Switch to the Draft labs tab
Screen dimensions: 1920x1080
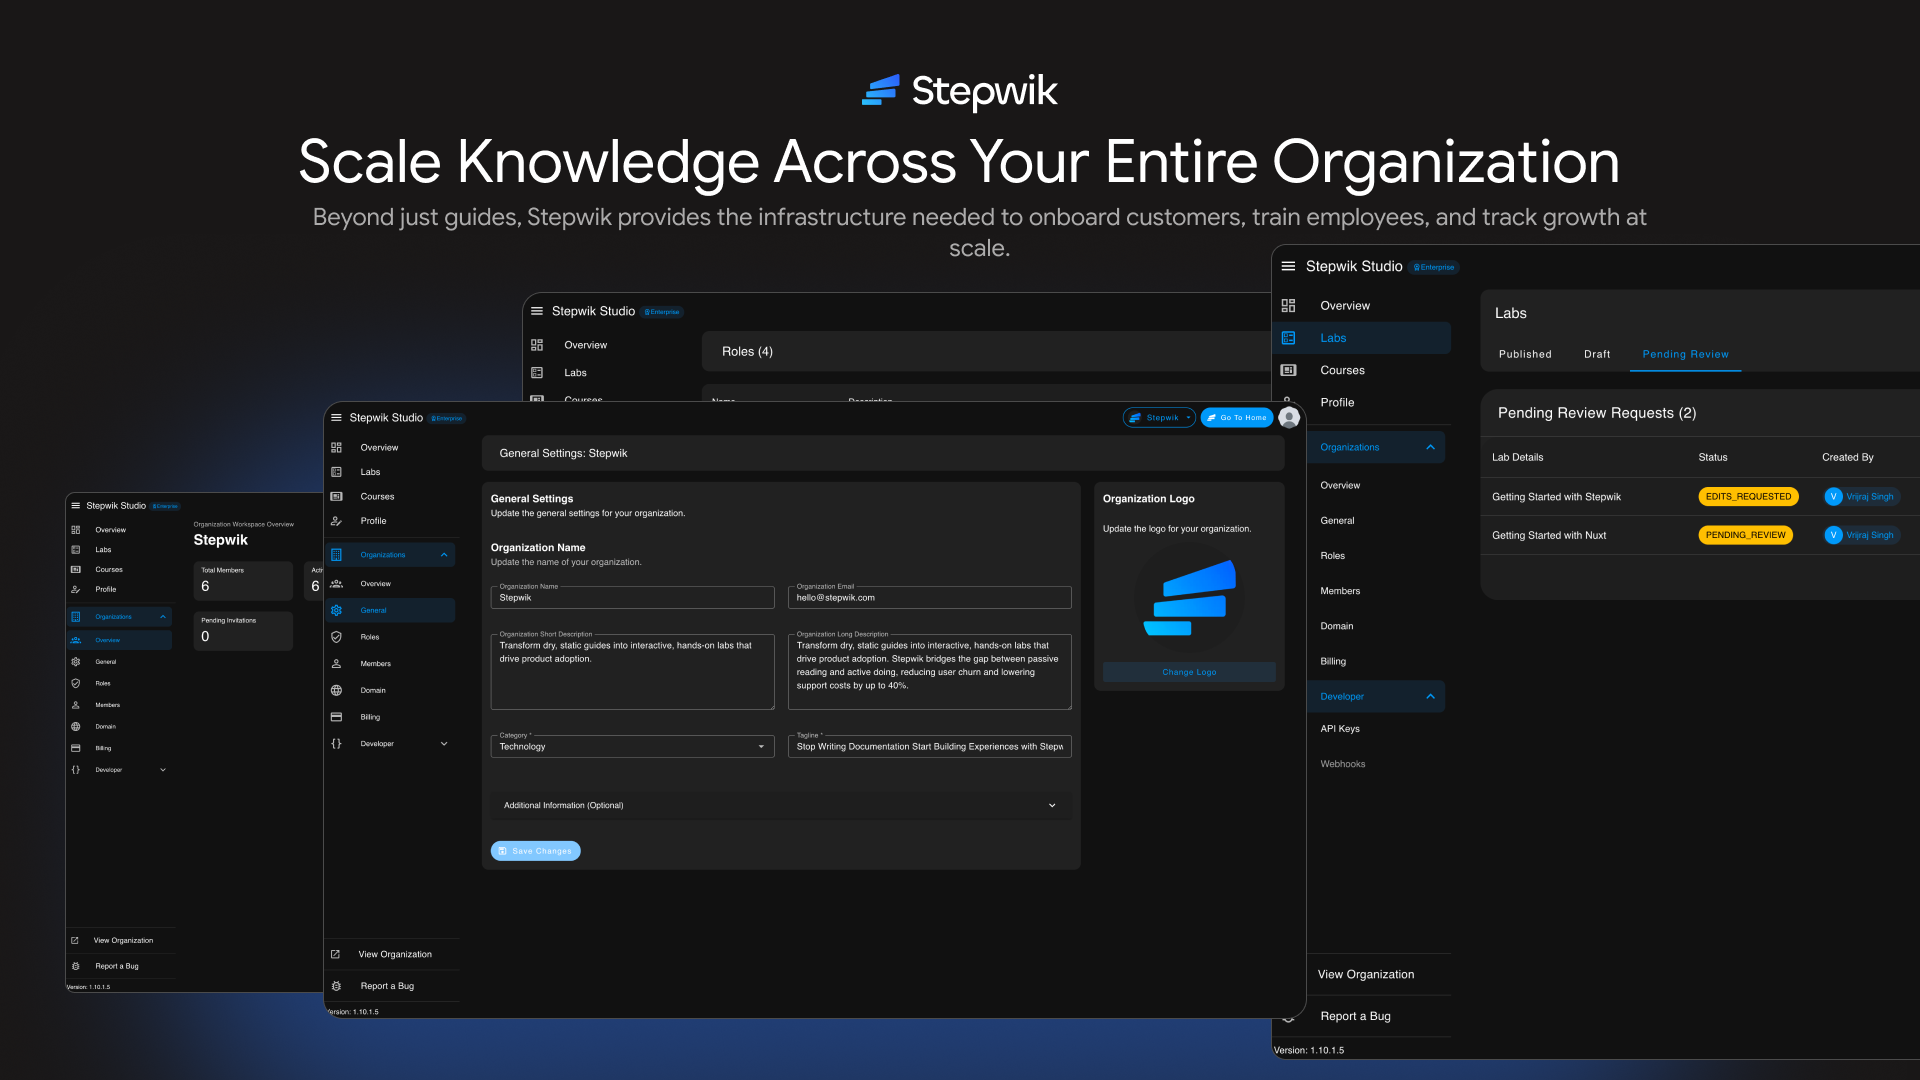(x=1597, y=355)
